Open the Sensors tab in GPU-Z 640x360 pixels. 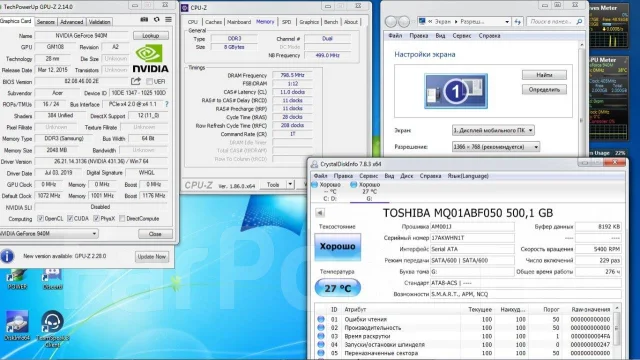coord(46,22)
